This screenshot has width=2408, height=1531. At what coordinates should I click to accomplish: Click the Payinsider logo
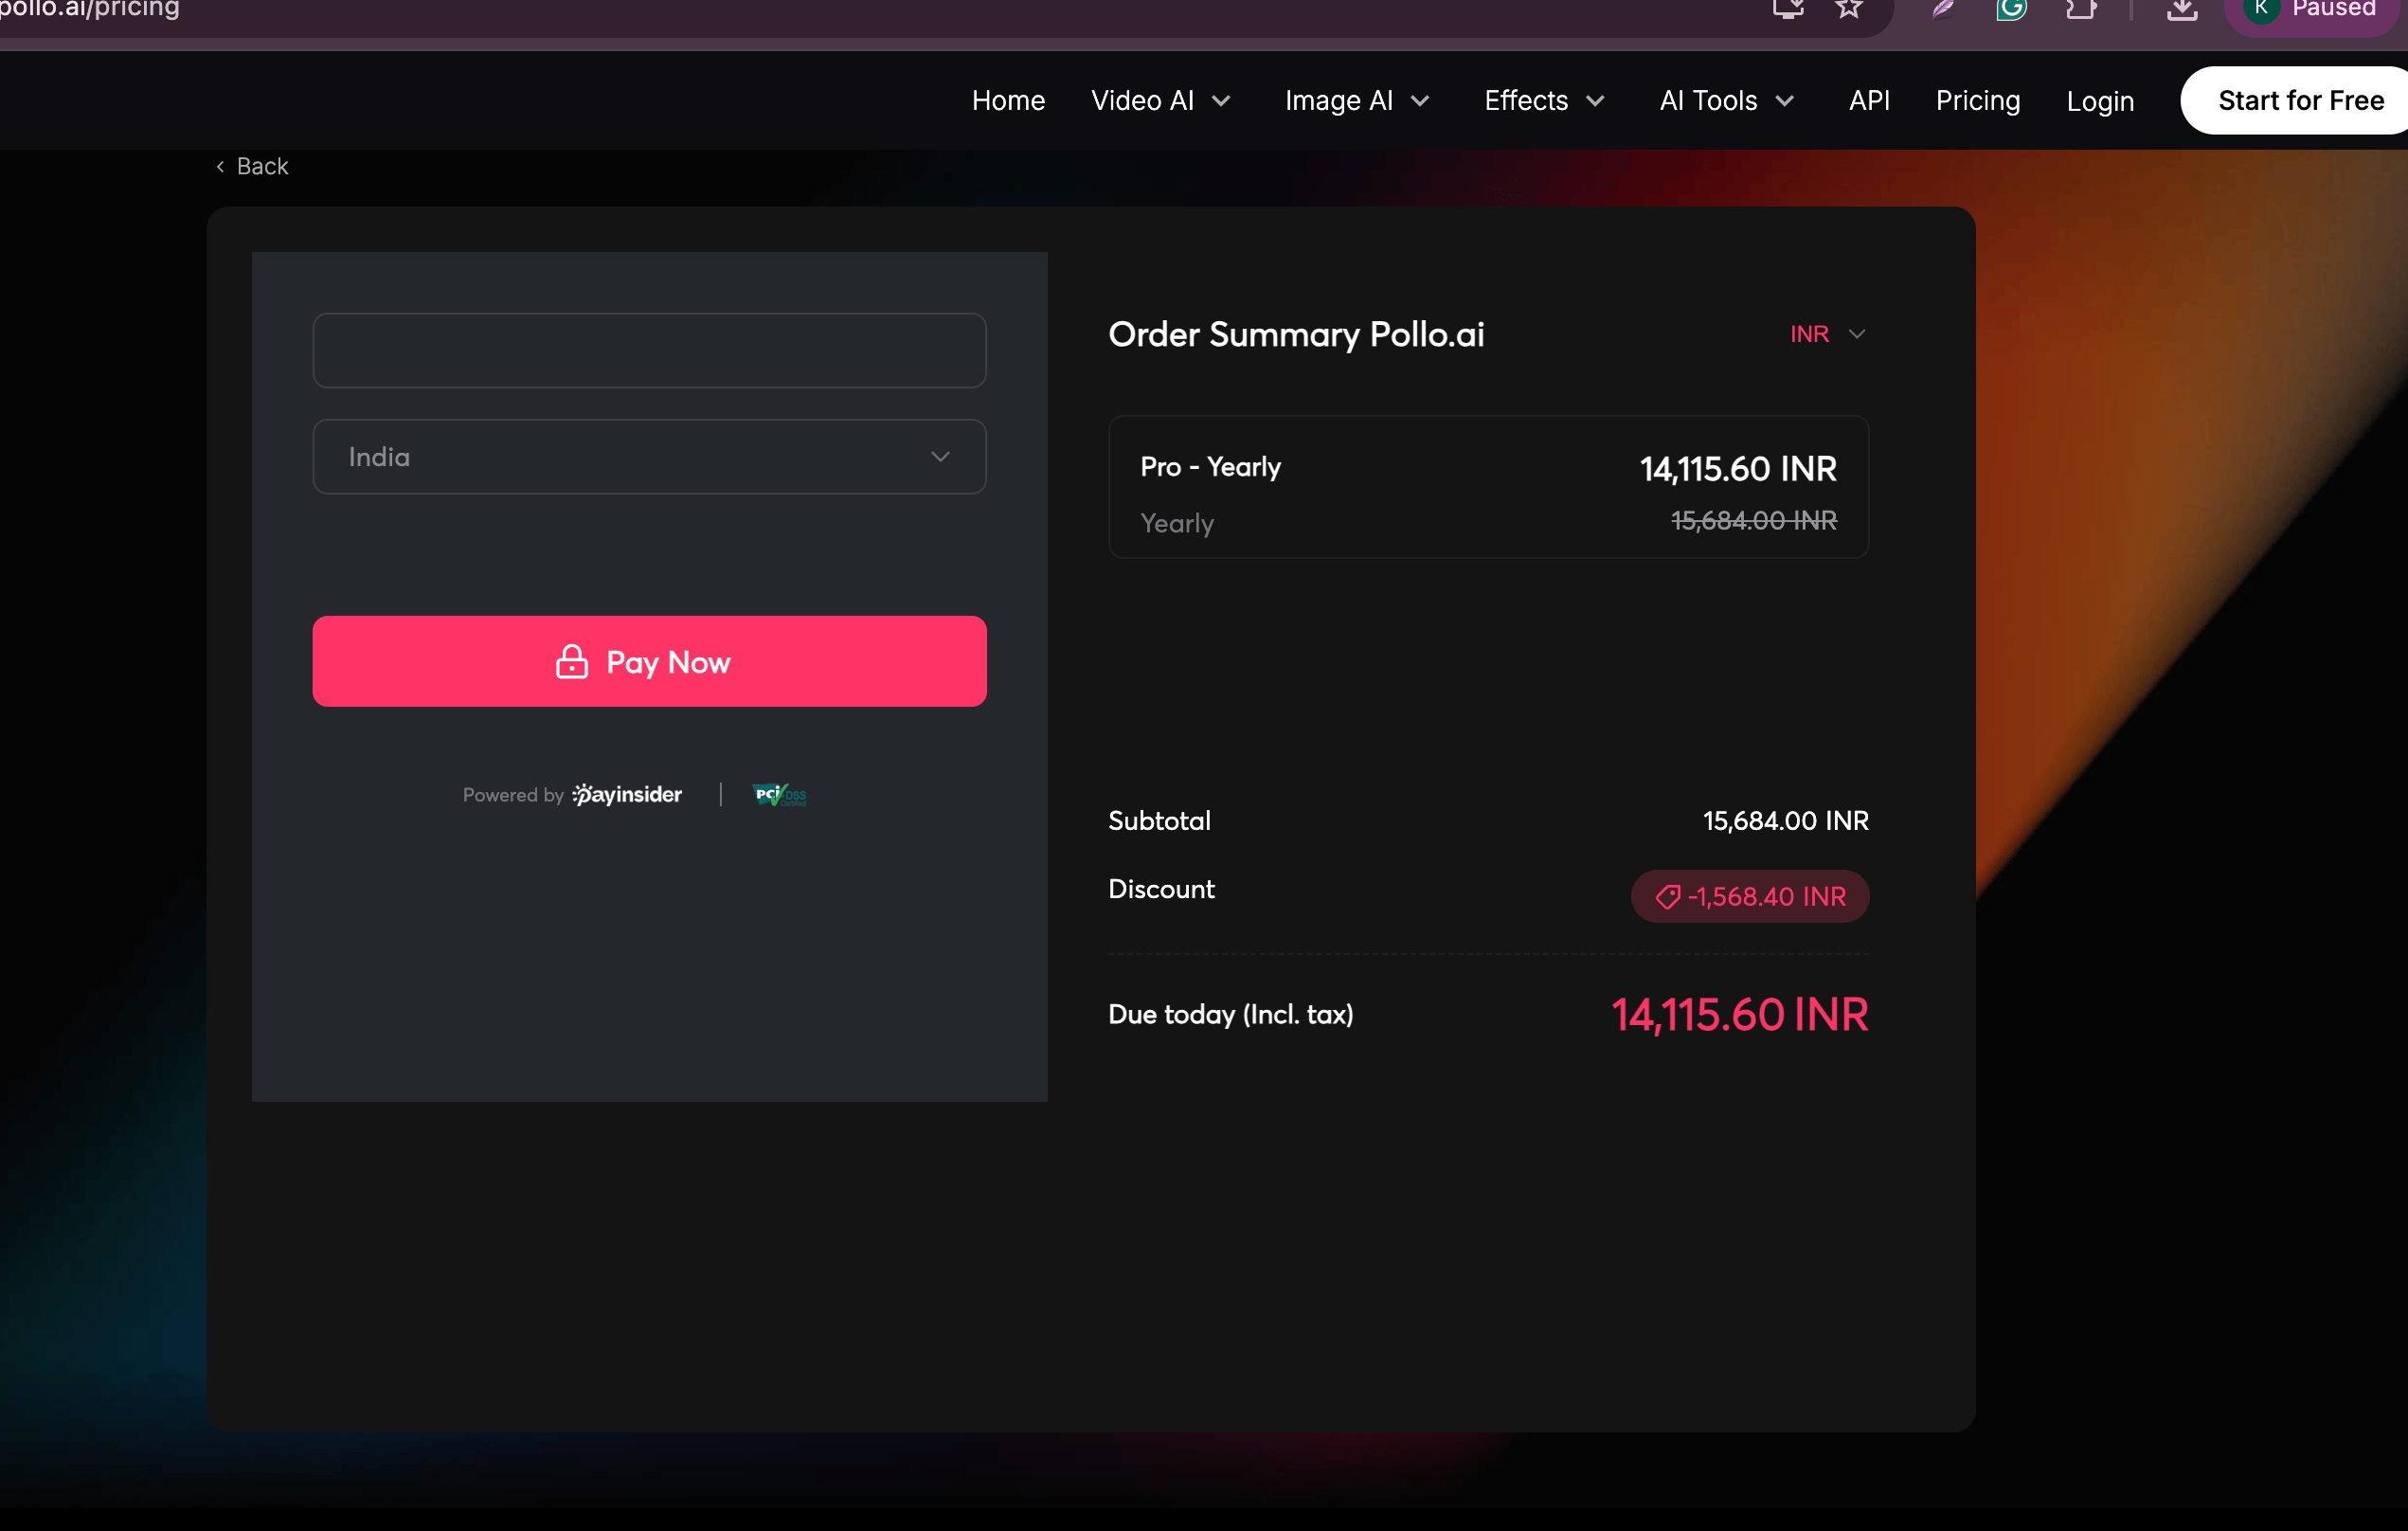[x=627, y=794]
